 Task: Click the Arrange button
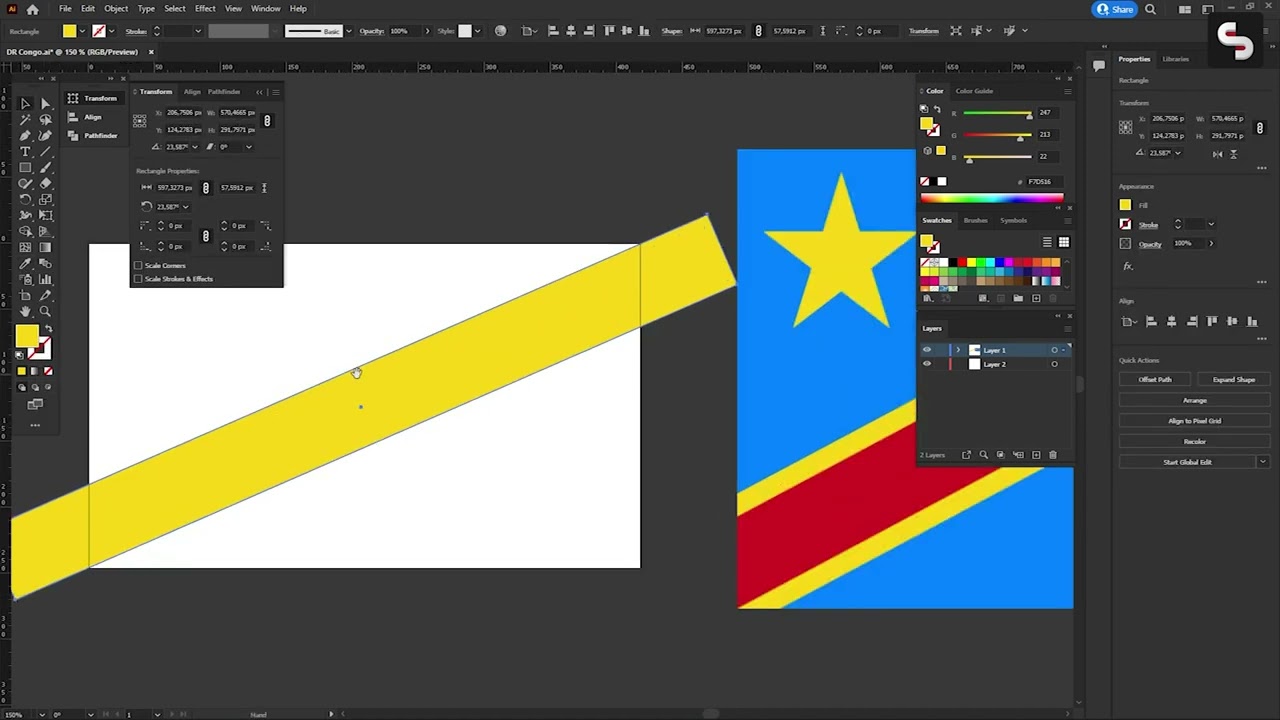pyautogui.click(x=1195, y=400)
